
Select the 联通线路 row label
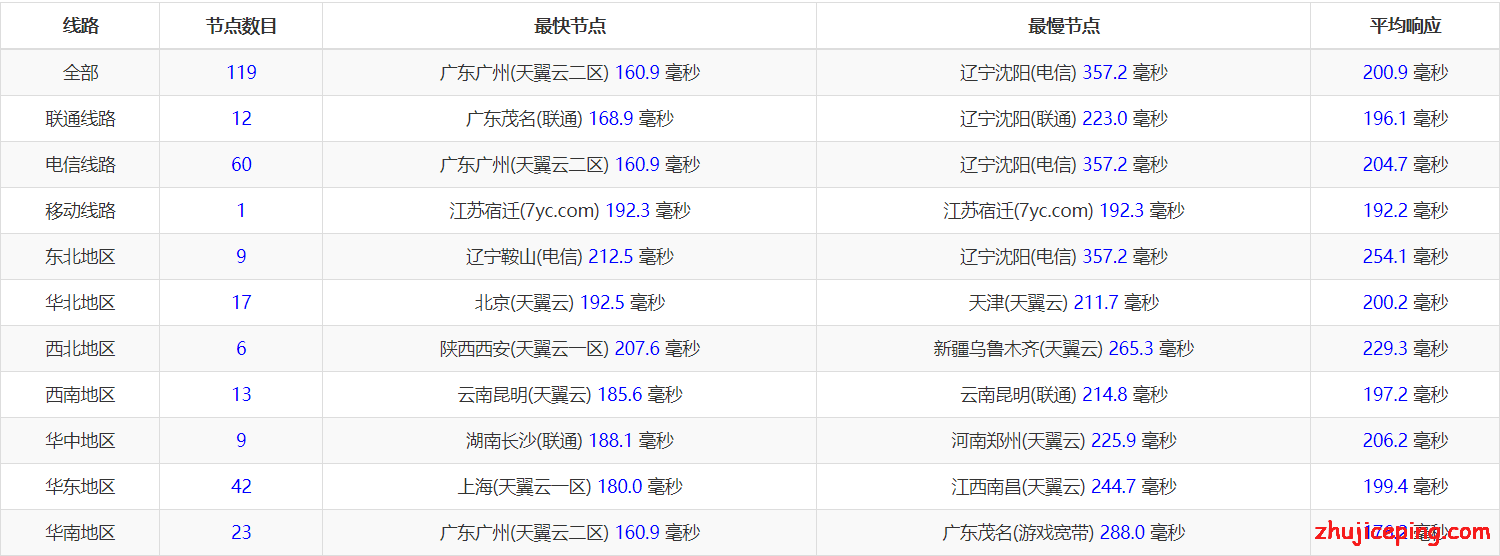coord(80,118)
